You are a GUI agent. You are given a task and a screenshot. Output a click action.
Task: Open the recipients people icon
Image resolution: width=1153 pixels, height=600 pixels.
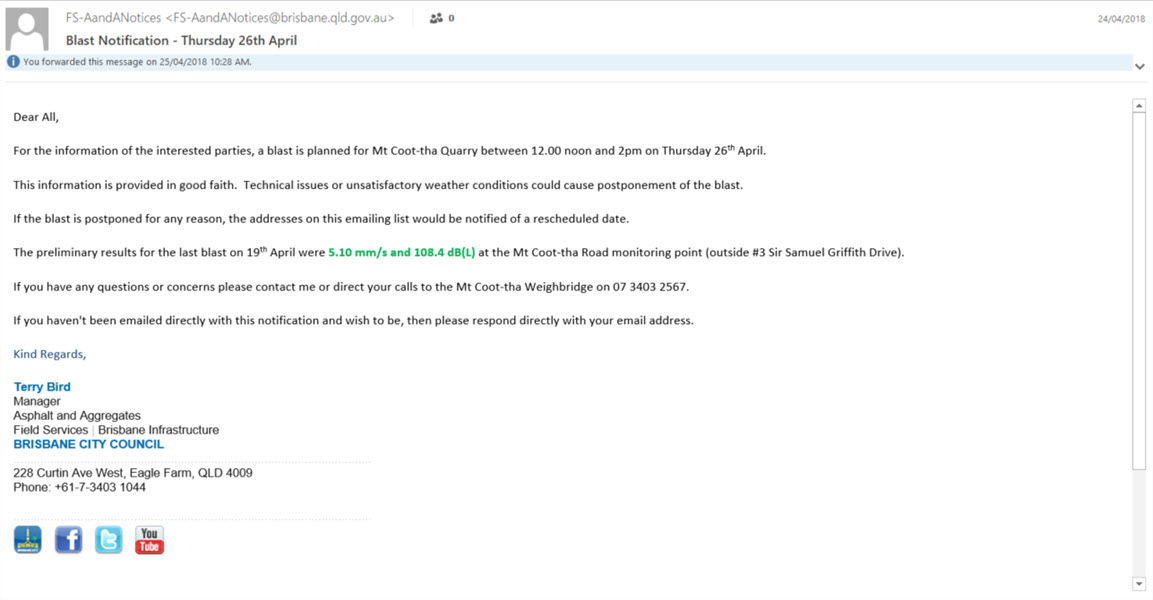436,18
